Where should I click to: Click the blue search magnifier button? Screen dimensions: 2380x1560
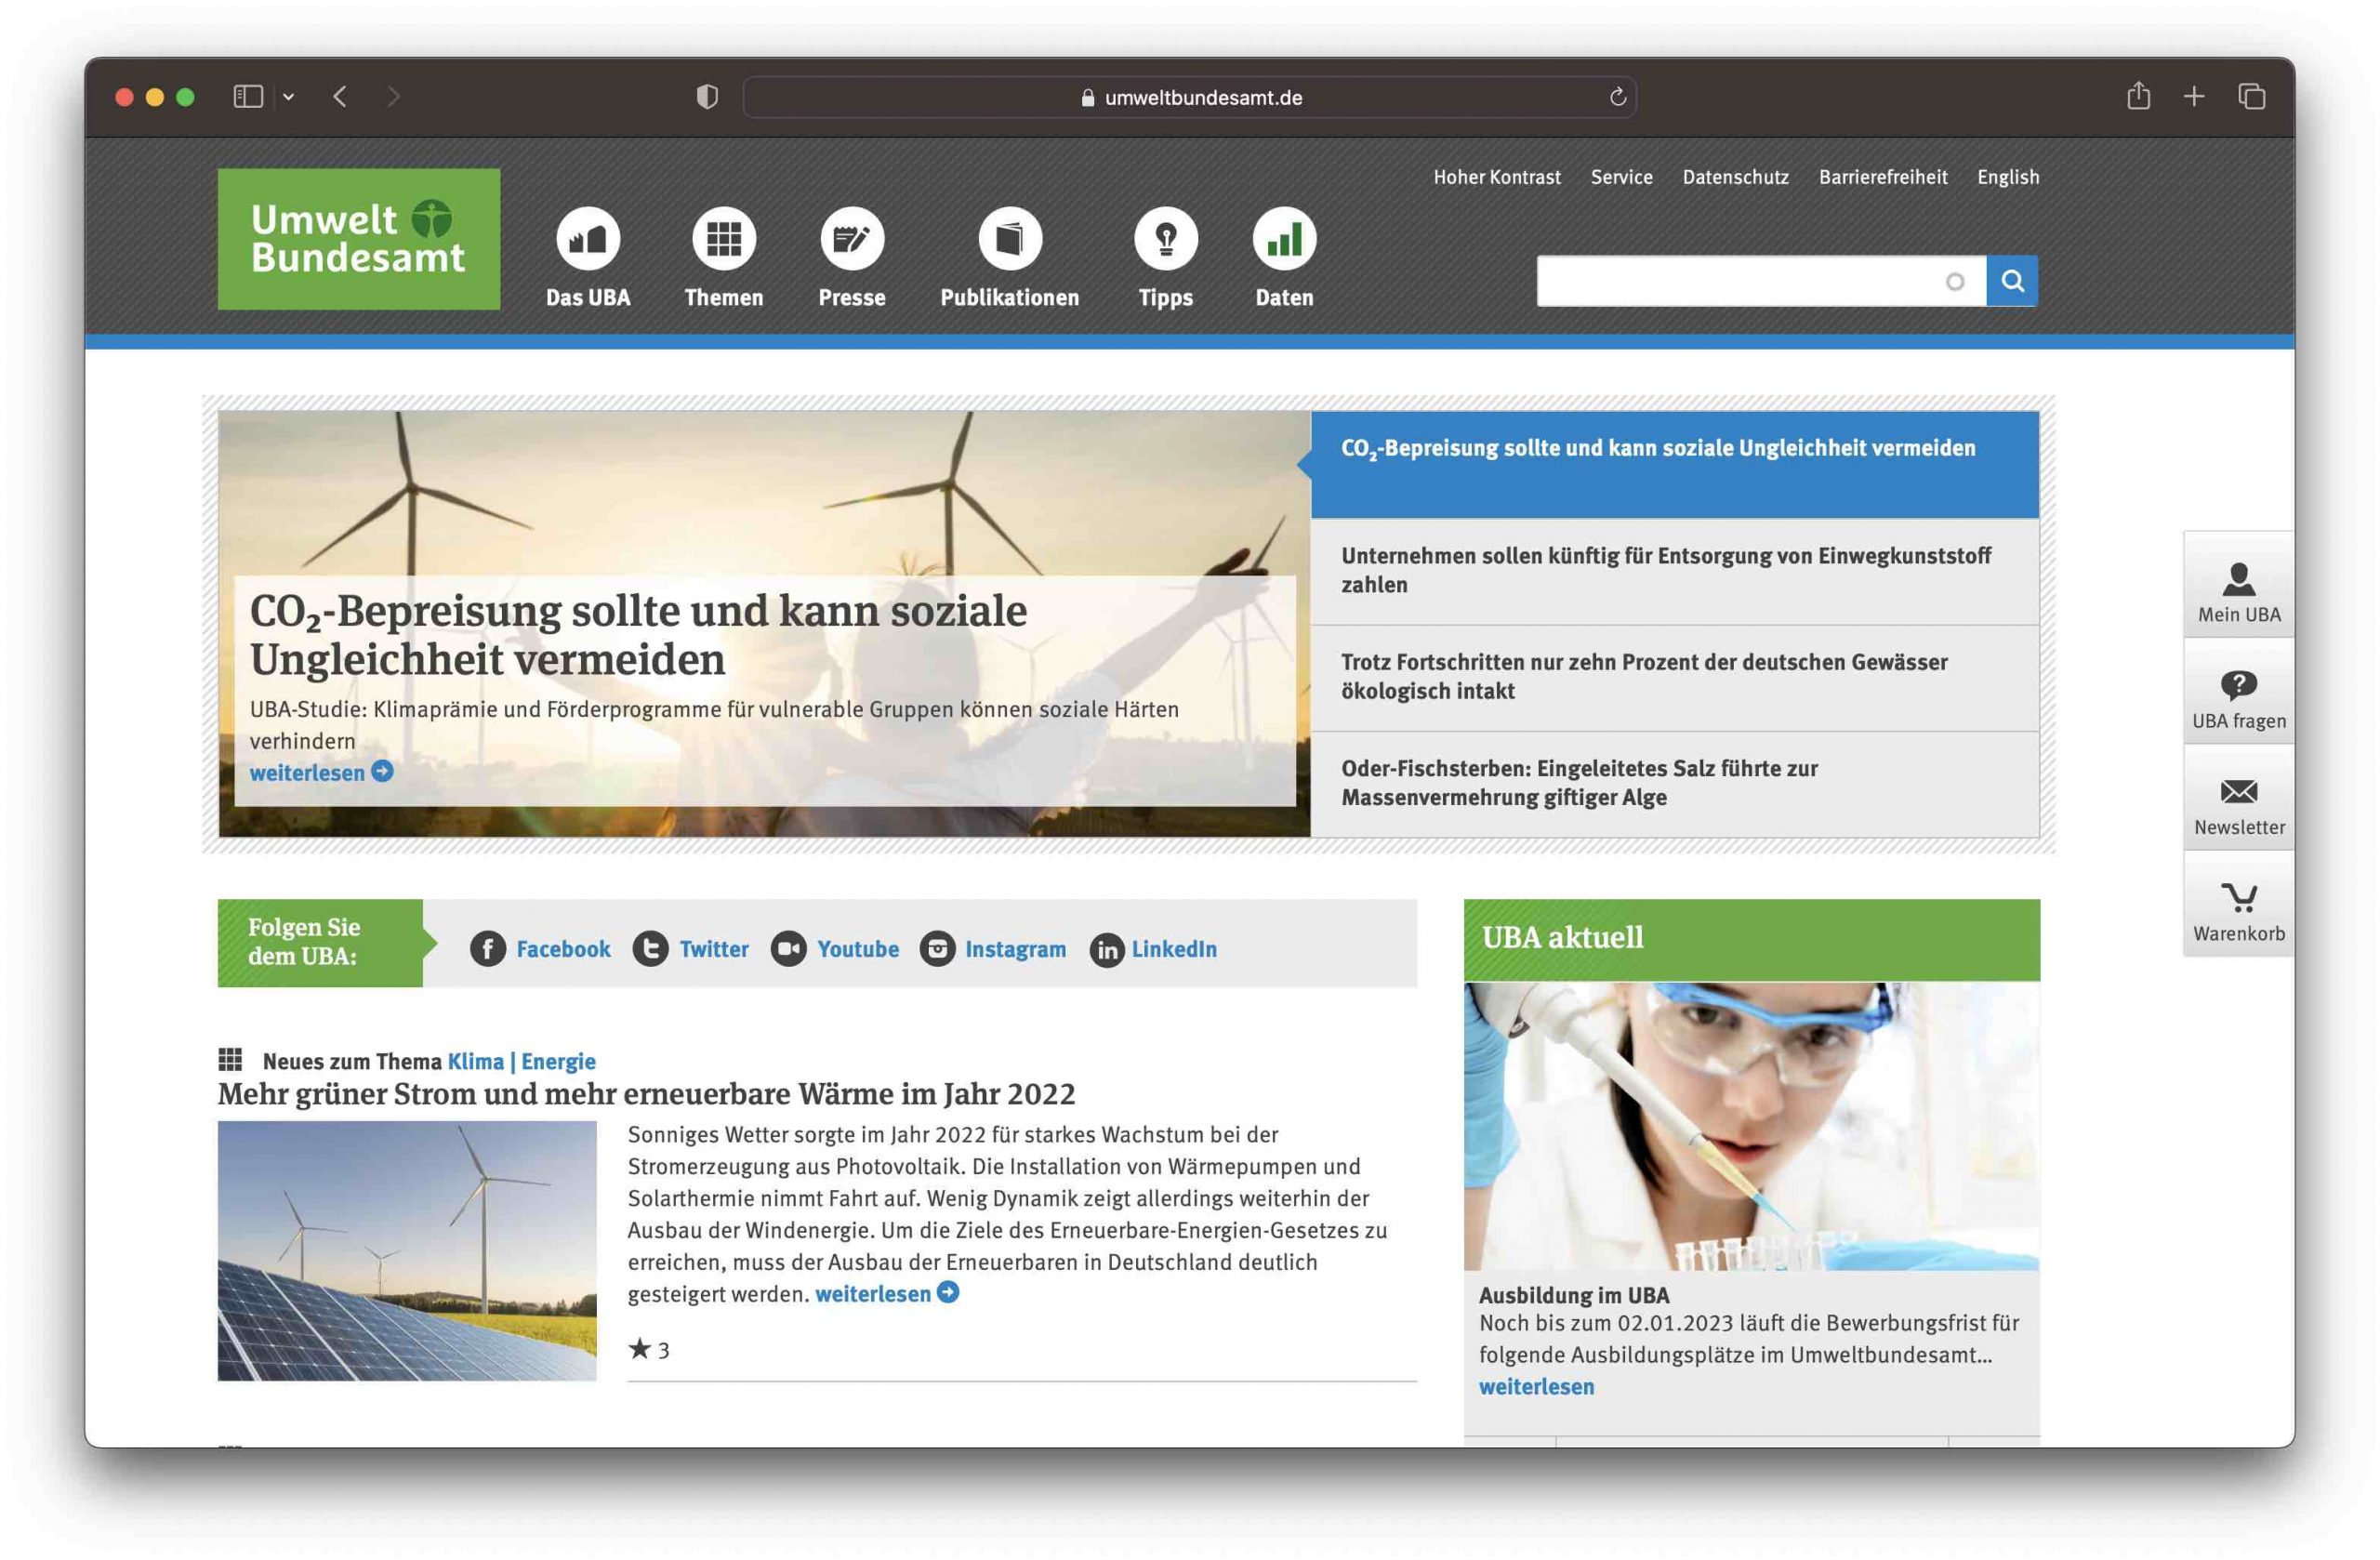click(2011, 281)
